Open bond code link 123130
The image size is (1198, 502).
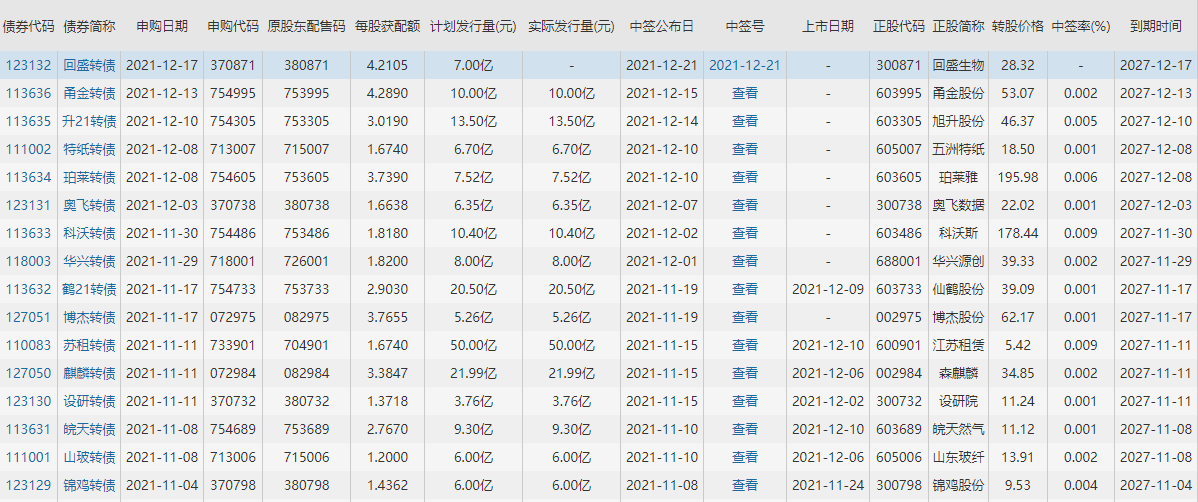28,401
